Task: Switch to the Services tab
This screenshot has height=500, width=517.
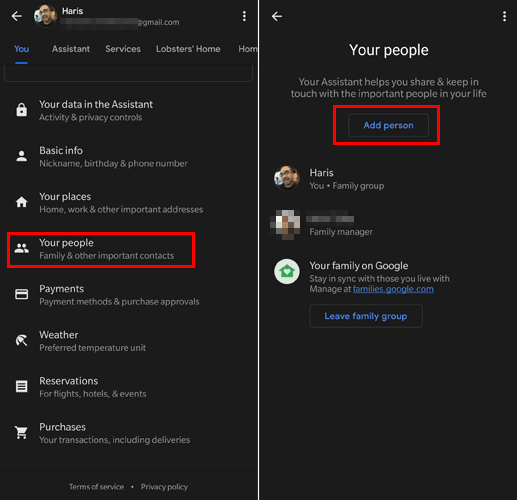Action: pos(123,49)
